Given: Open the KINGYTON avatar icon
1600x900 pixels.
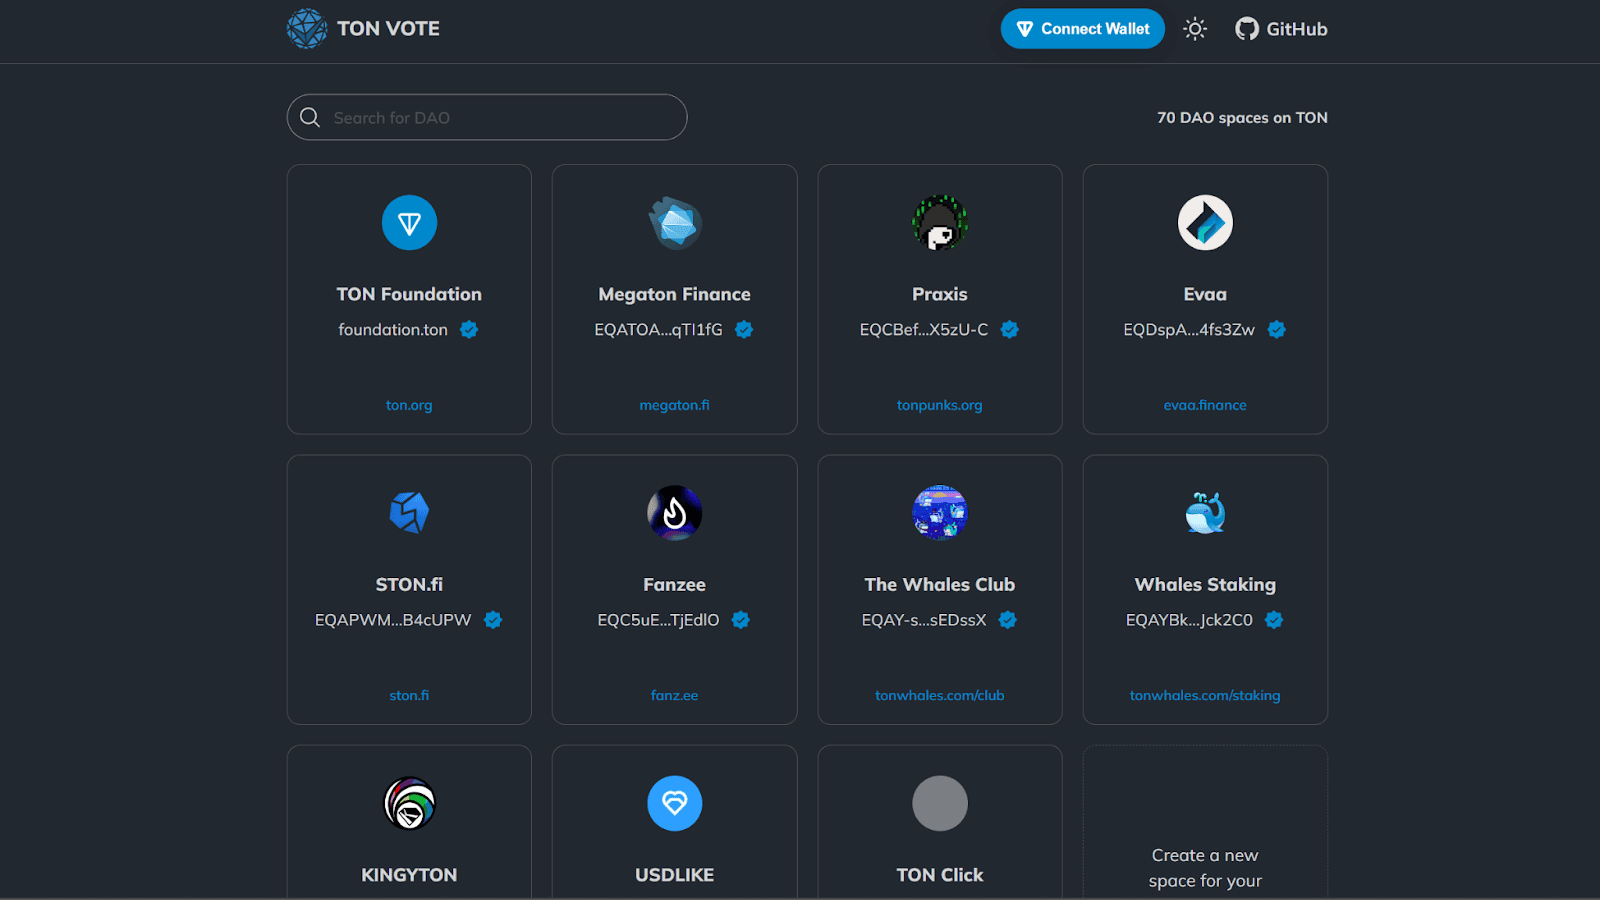Looking at the screenshot, I should [409, 803].
